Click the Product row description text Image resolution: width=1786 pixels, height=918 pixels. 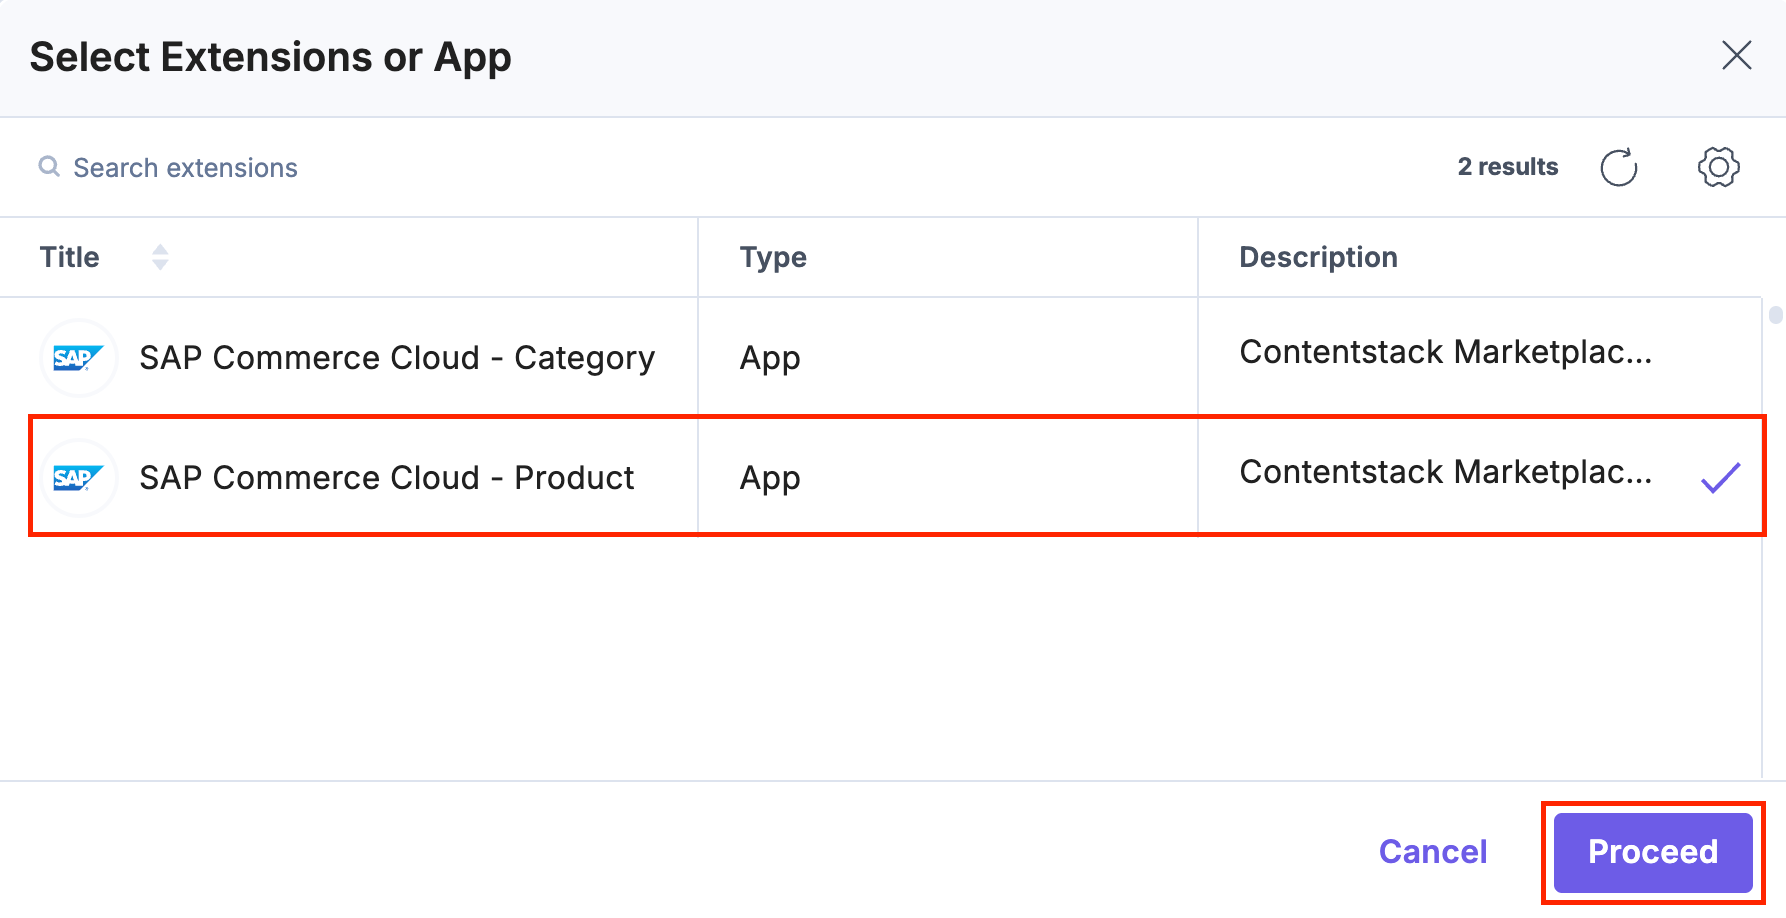pos(1445,472)
